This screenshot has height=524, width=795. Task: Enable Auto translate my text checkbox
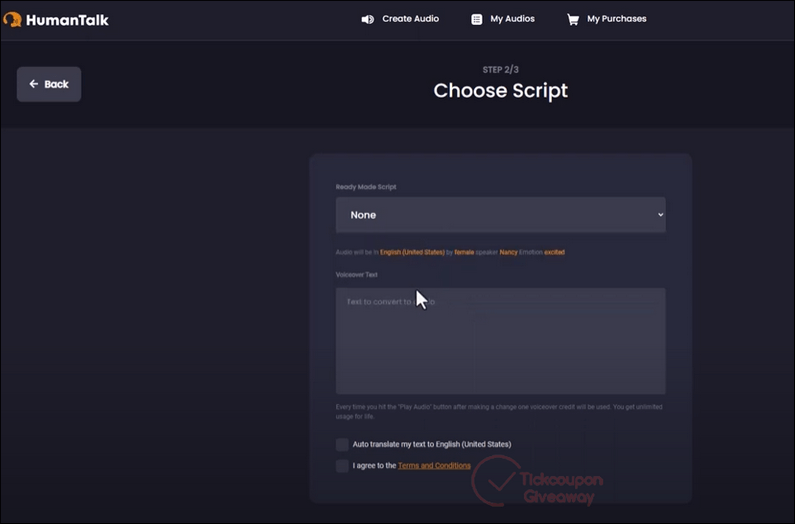tap(342, 444)
